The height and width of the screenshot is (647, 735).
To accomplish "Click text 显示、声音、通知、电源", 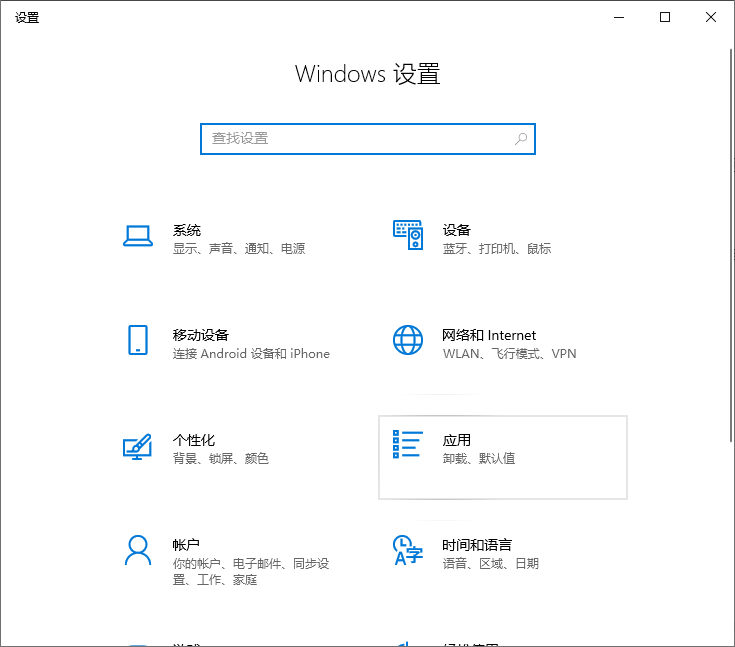I will [x=239, y=248].
